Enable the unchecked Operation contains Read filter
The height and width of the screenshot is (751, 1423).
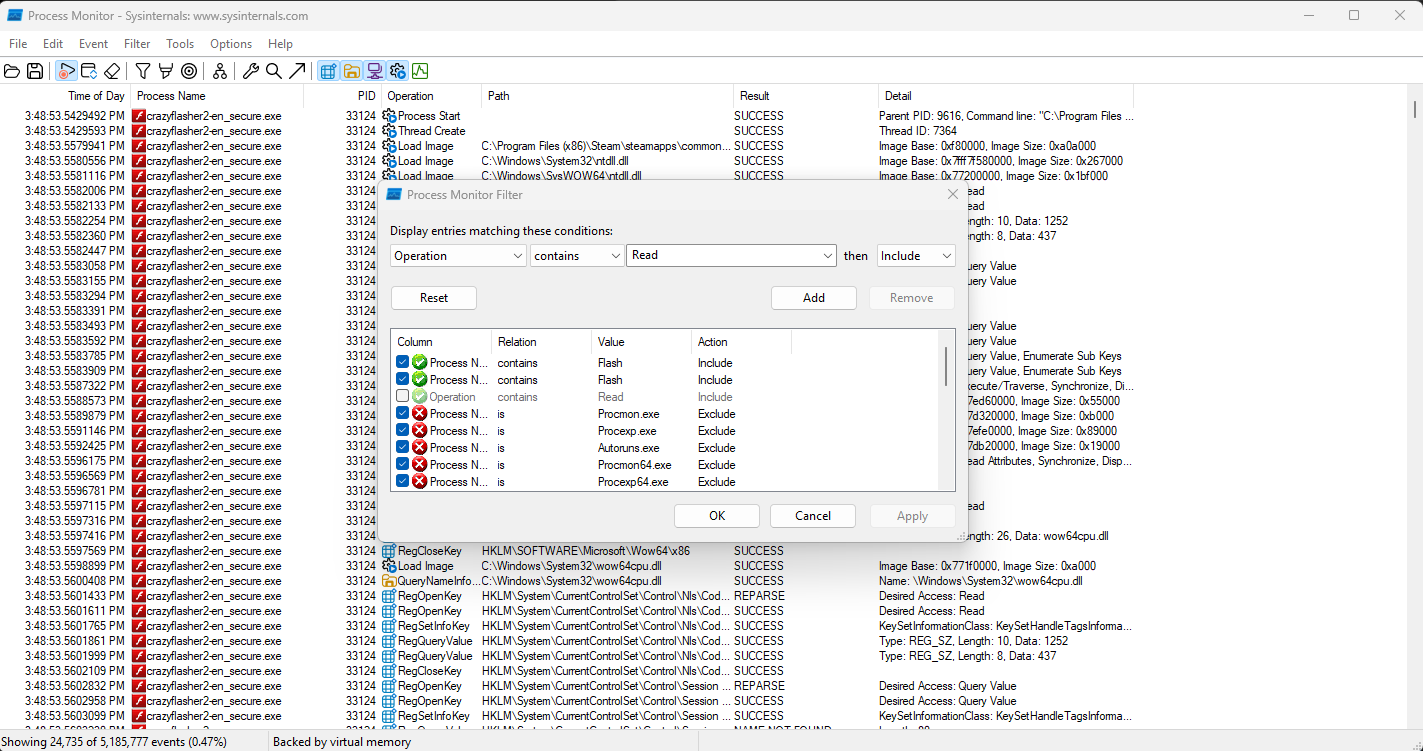[x=402, y=397]
